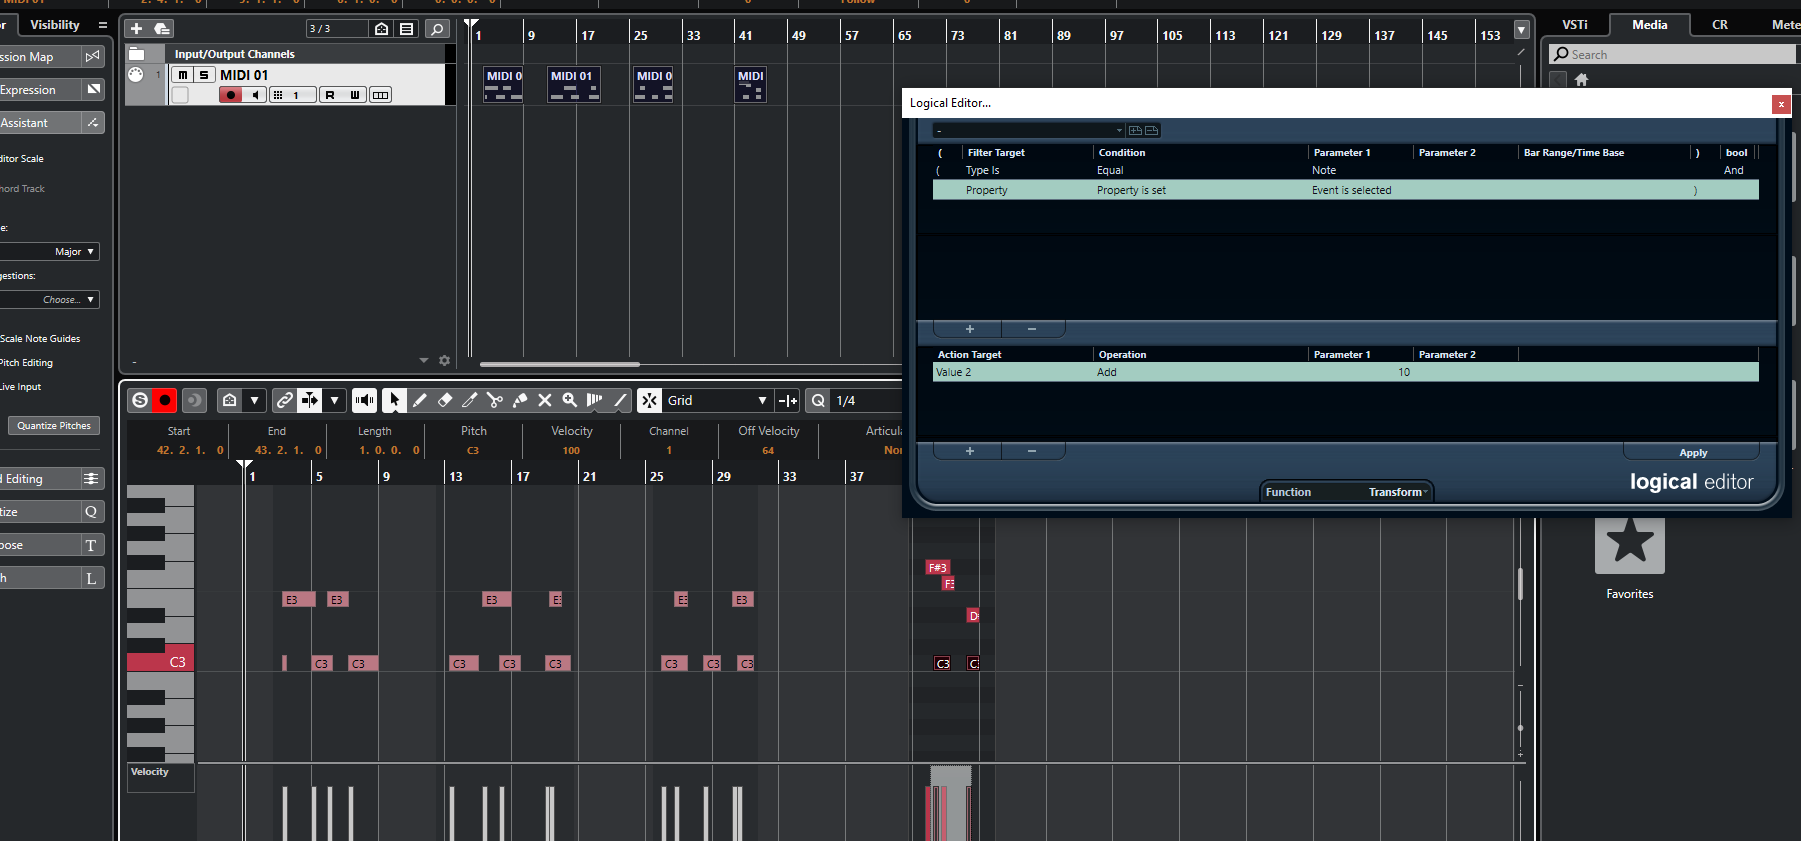The width and height of the screenshot is (1801, 841).
Task: Toggle Record Enable on MIDI 01
Action: [x=231, y=95]
